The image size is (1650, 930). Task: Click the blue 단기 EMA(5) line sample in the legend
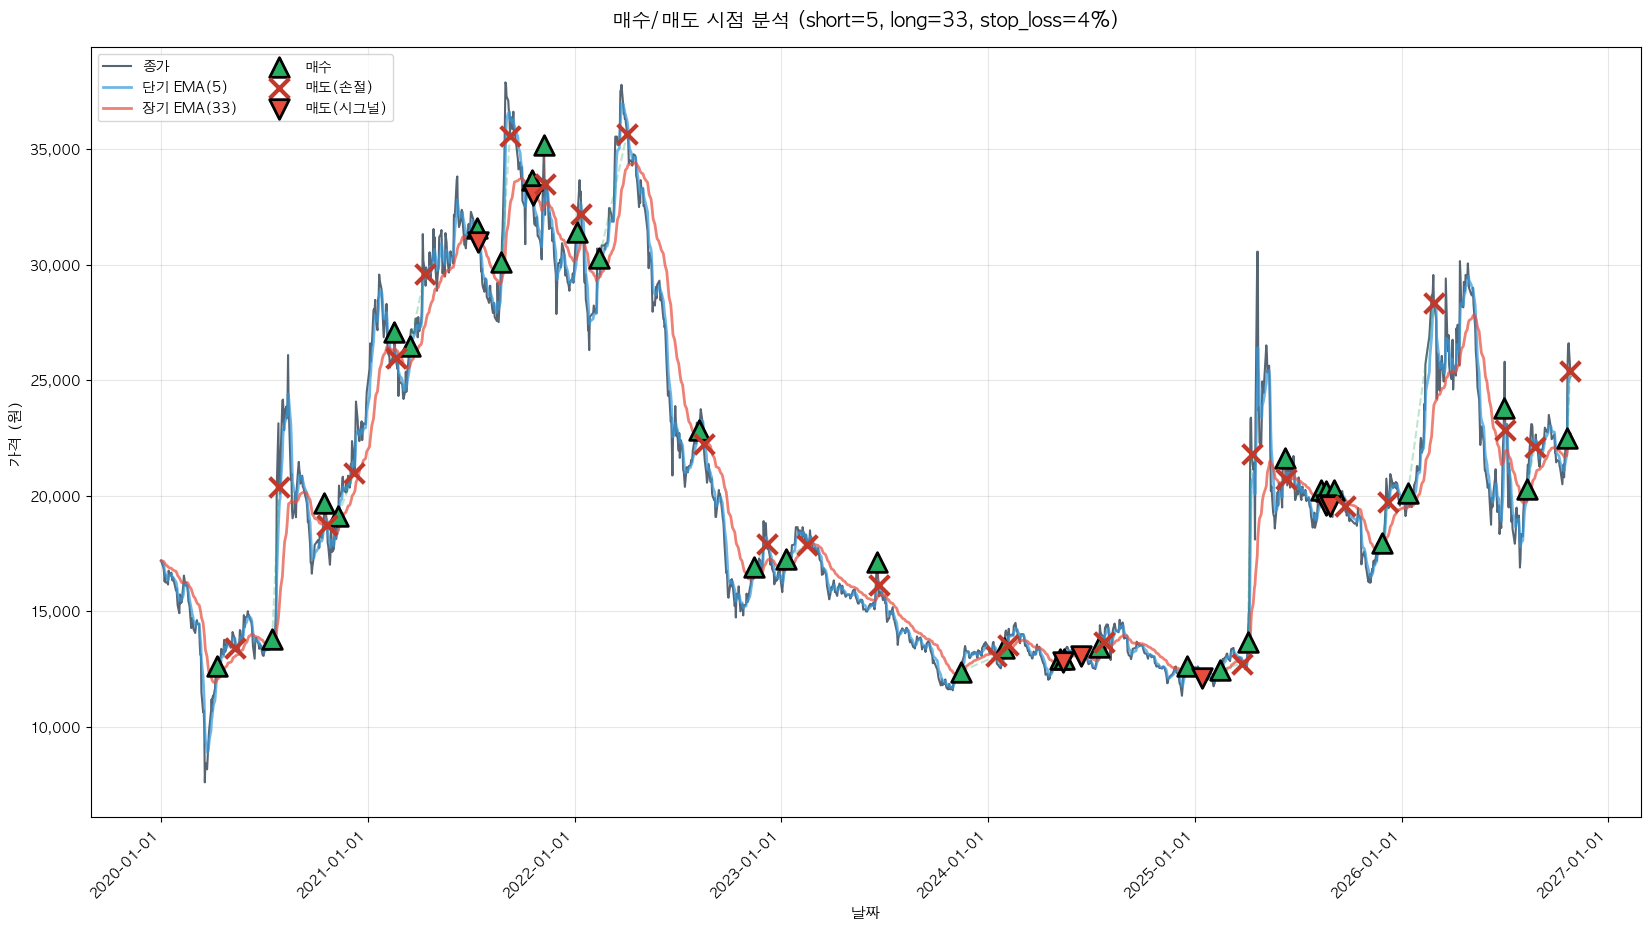point(118,87)
